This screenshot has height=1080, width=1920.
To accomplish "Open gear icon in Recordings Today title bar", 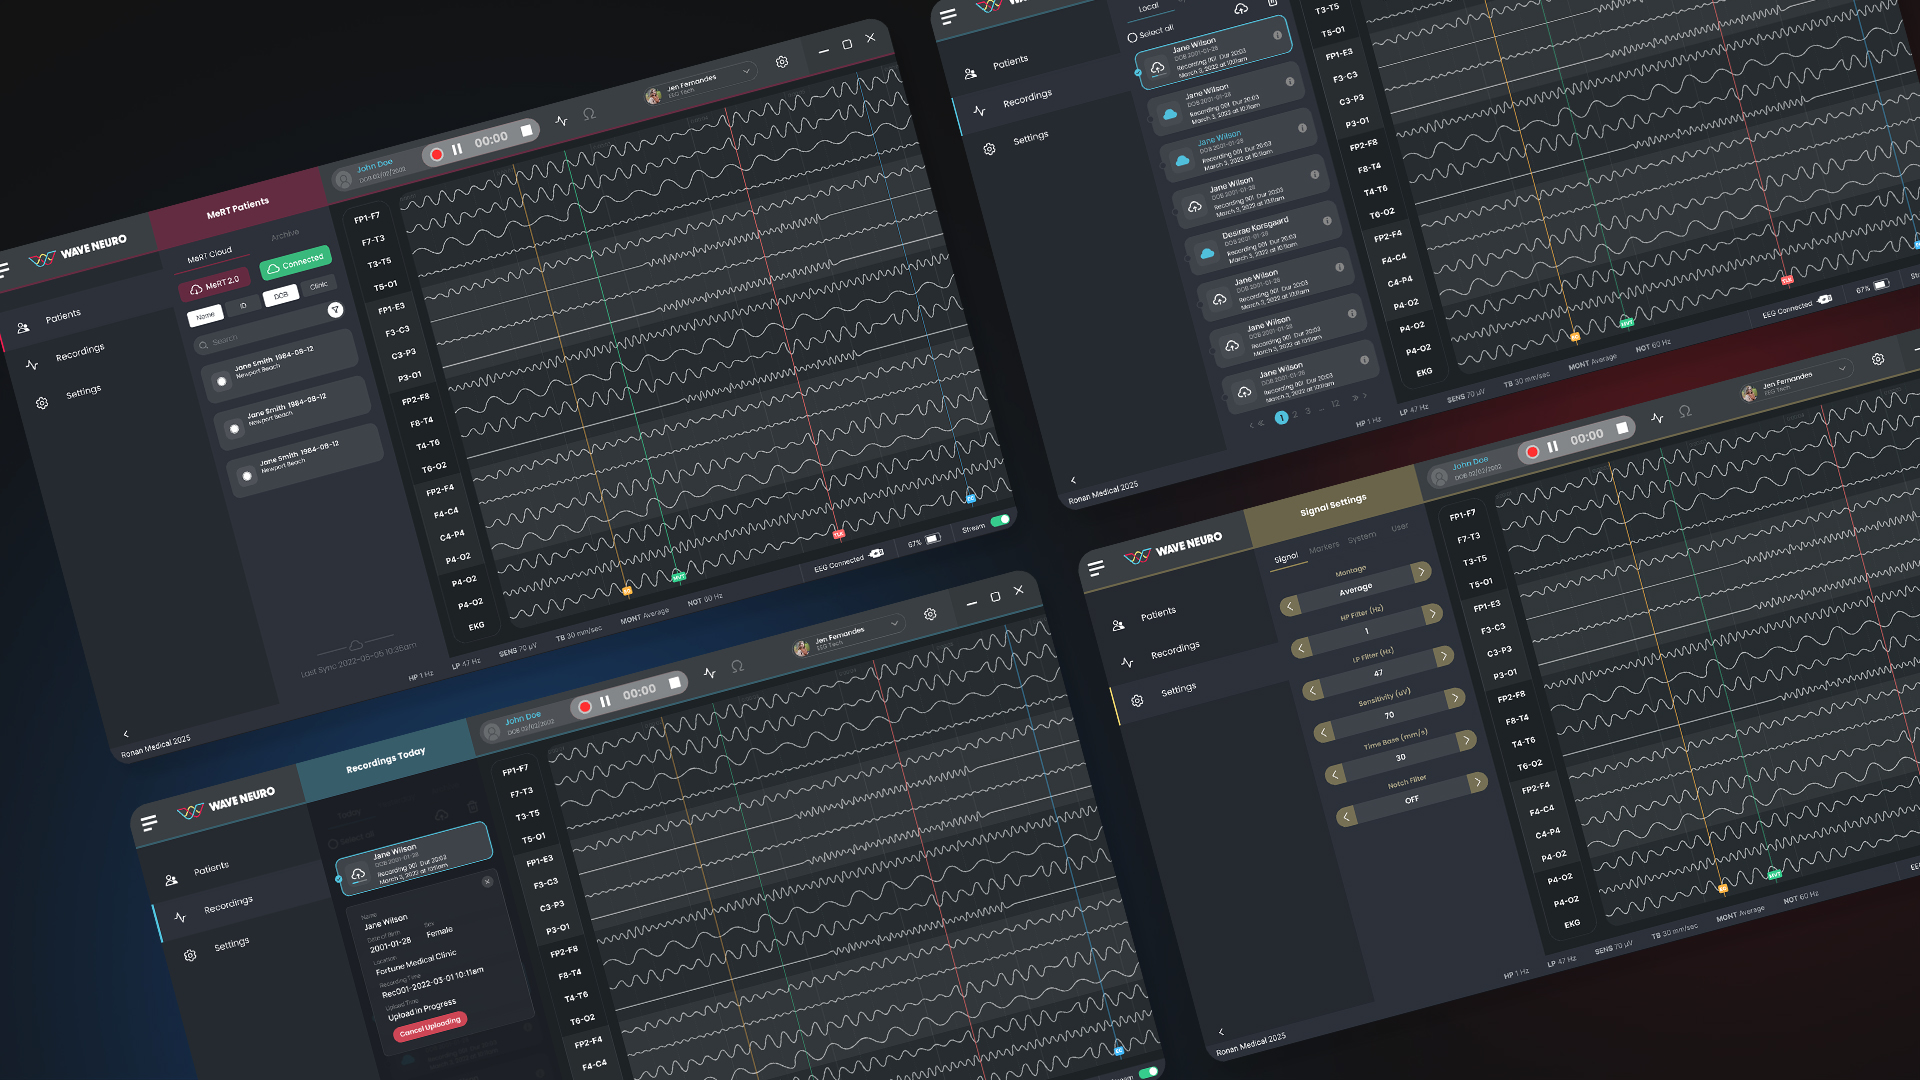I will [930, 614].
